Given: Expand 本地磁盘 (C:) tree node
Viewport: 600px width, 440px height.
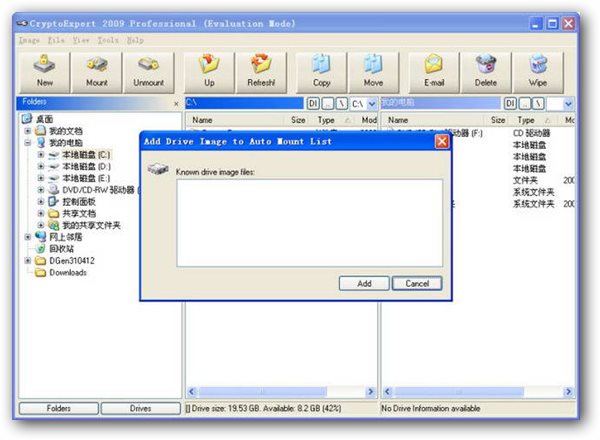Looking at the screenshot, I should click(x=41, y=155).
